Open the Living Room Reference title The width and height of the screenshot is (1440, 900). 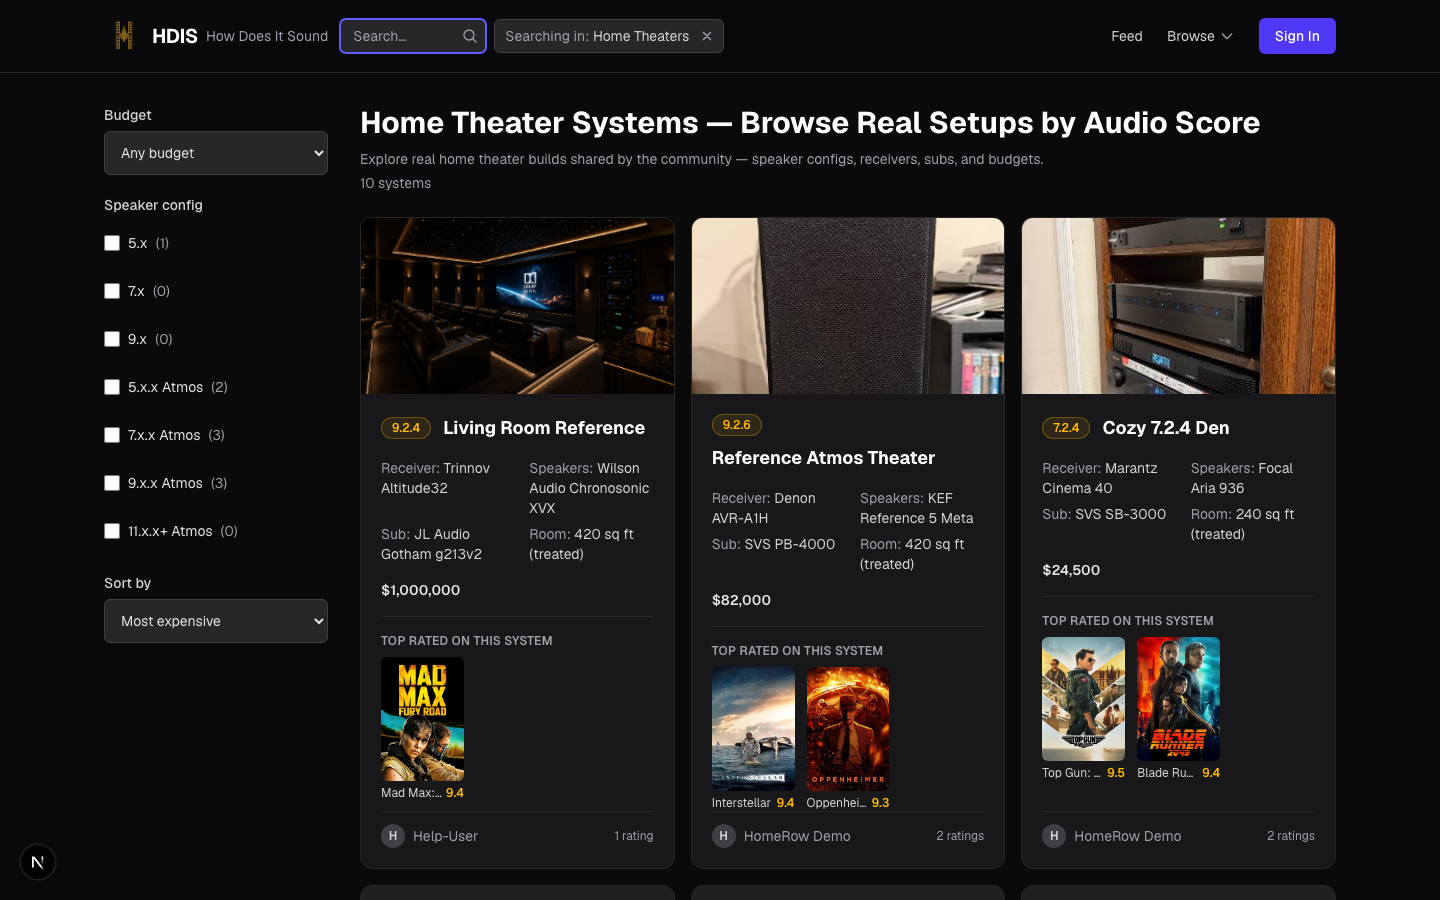544,428
